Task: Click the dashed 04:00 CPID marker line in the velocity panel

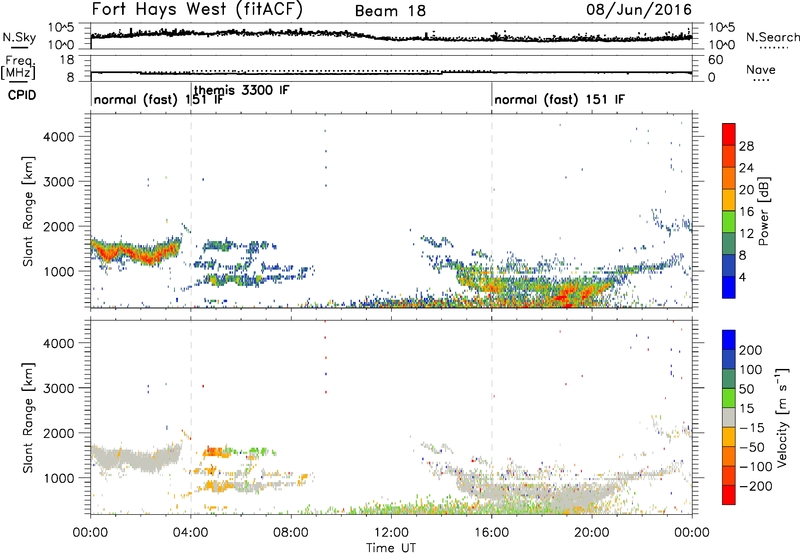Action: [x=191, y=417]
